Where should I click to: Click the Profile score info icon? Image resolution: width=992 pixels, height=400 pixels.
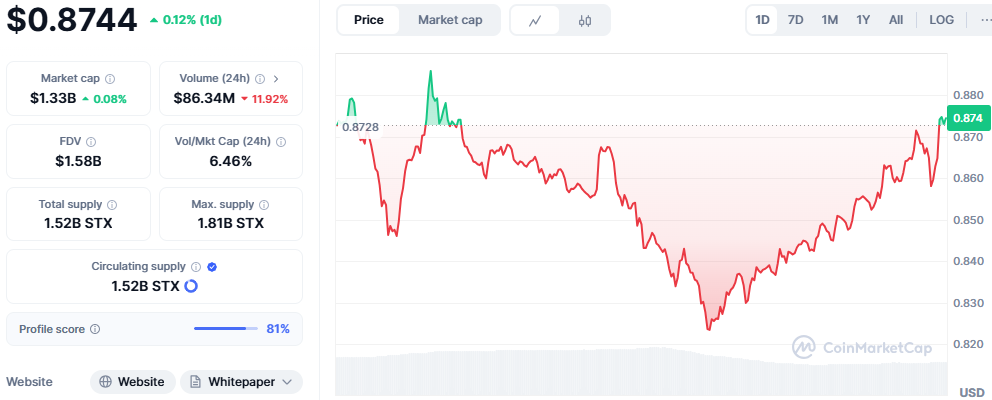95,329
